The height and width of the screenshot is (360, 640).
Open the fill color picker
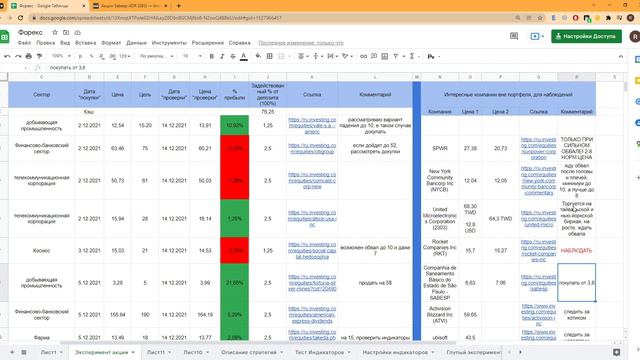pyautogui.click(x=258, y=56)
